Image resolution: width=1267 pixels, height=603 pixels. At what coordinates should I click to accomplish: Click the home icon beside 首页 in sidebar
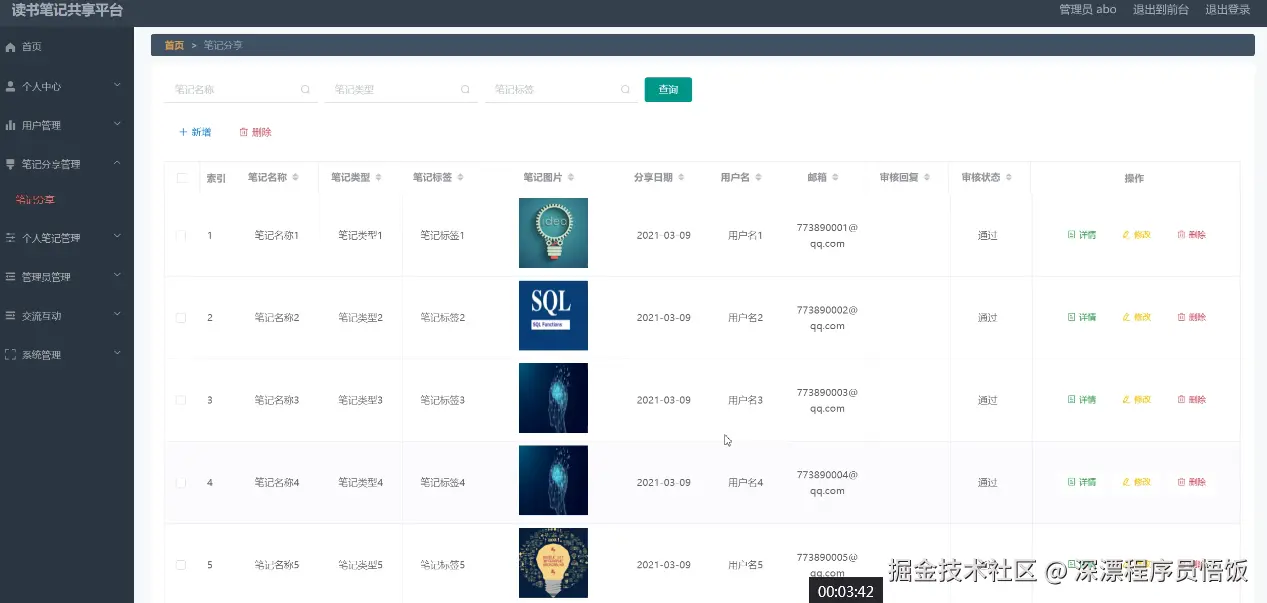[11, 47]
